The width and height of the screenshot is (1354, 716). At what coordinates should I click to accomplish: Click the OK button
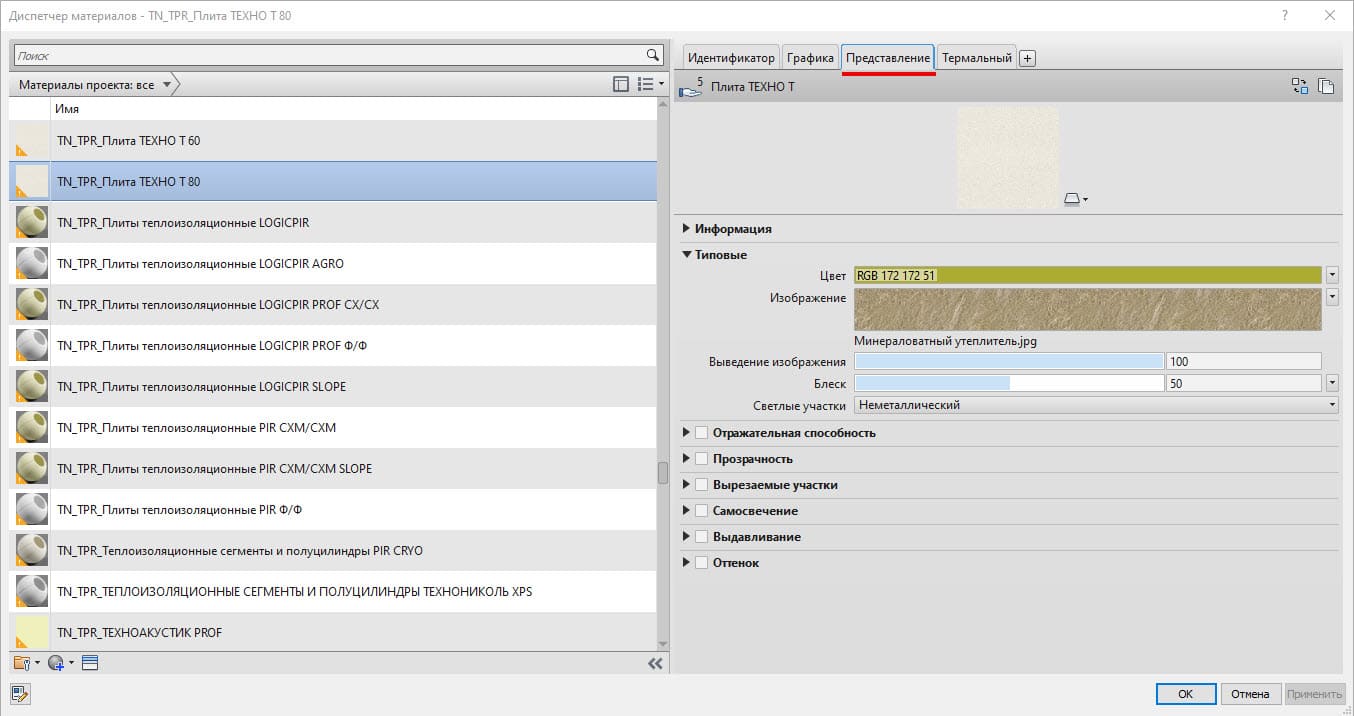(x=1185, y=694)
